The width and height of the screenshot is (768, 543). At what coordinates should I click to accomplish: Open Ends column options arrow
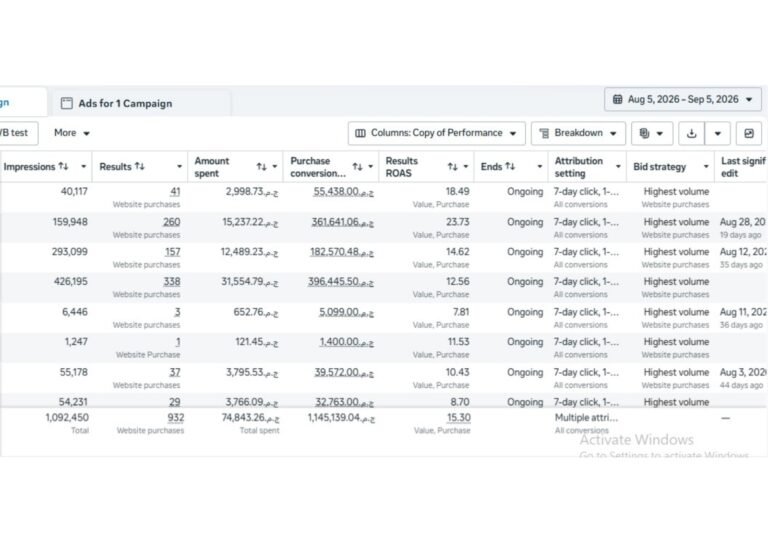[539, 166]
